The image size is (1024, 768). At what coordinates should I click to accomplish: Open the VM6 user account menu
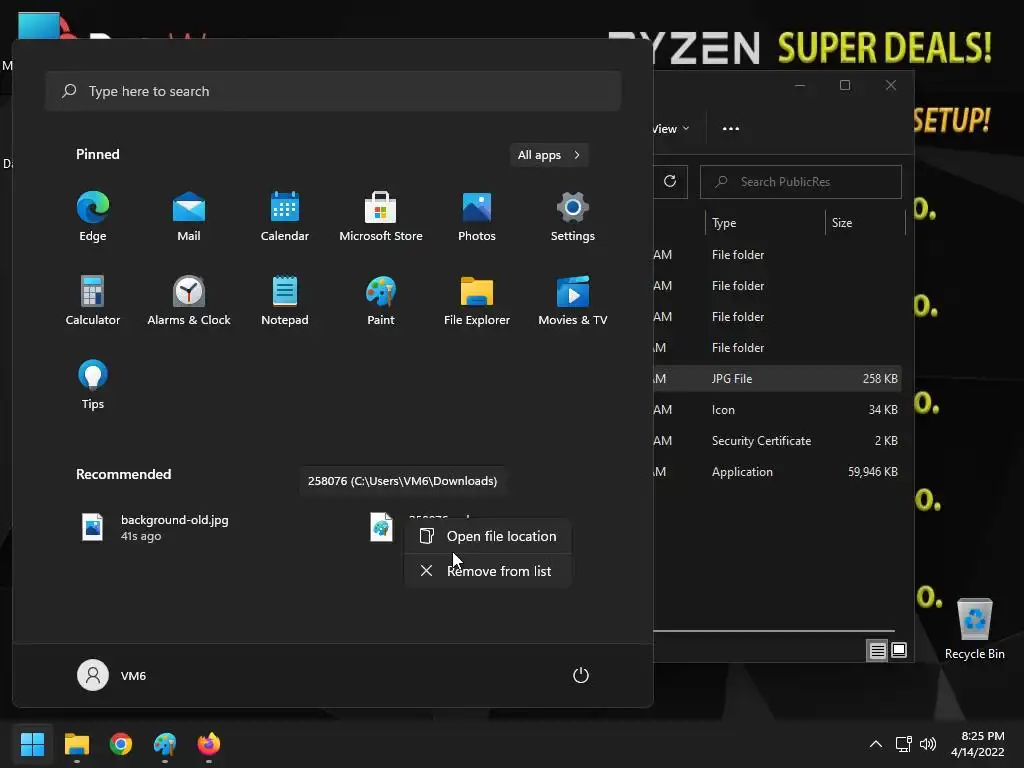[x=112, y=675]
